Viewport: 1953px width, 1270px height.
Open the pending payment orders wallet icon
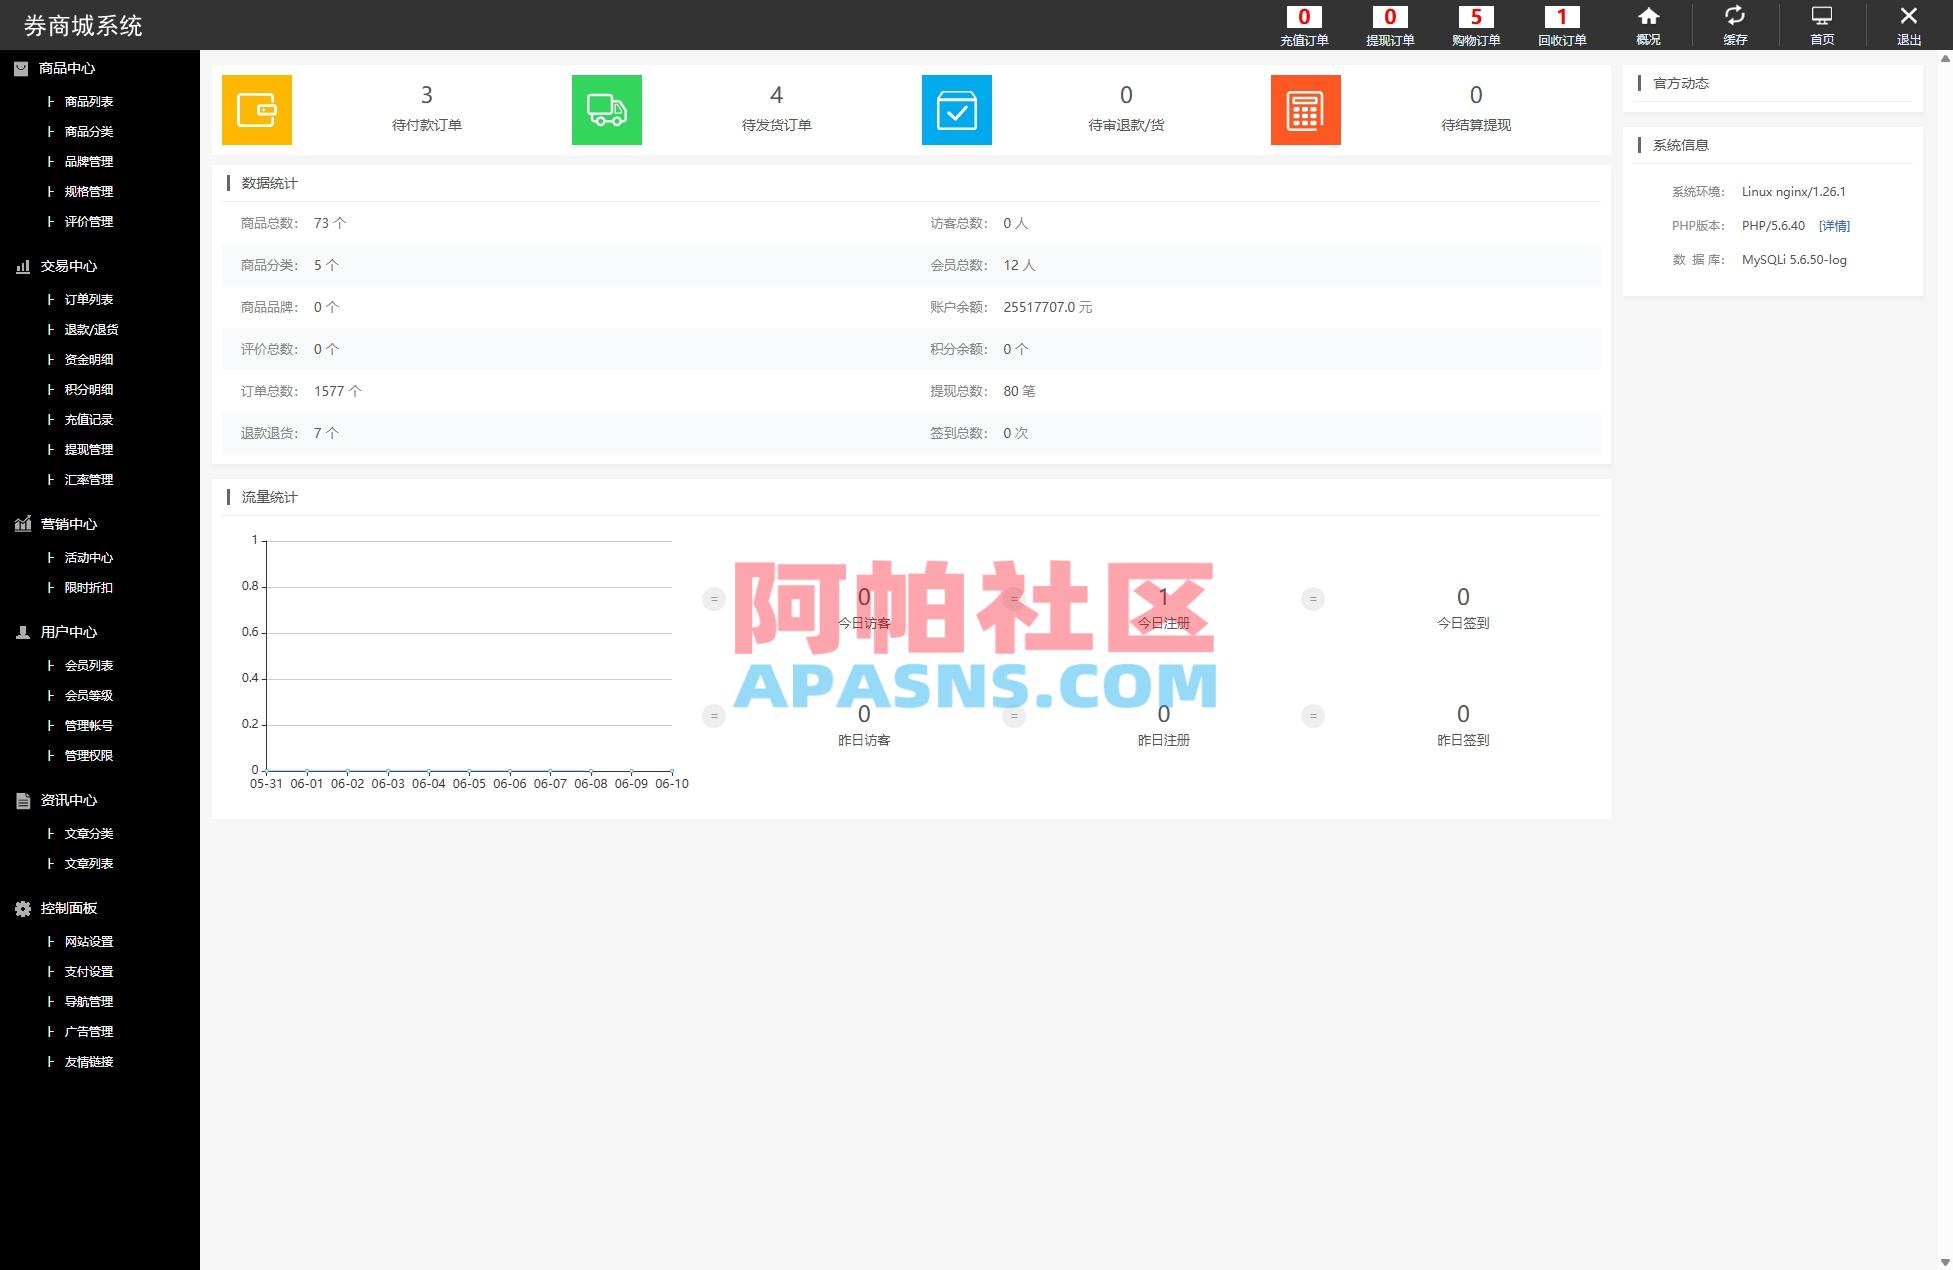(256, 110)
